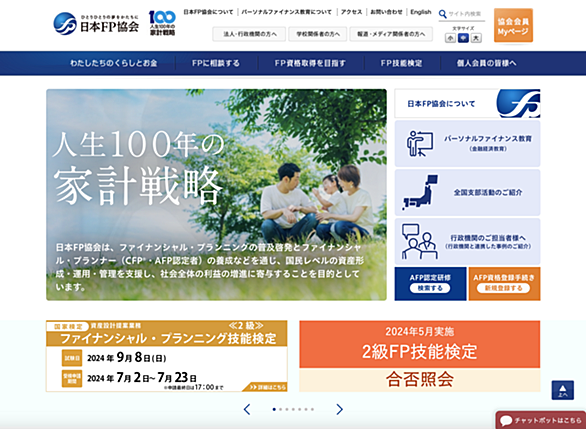Select the first carousel dot
Viewport: 586px width, 429px height.
pos(274,410)
